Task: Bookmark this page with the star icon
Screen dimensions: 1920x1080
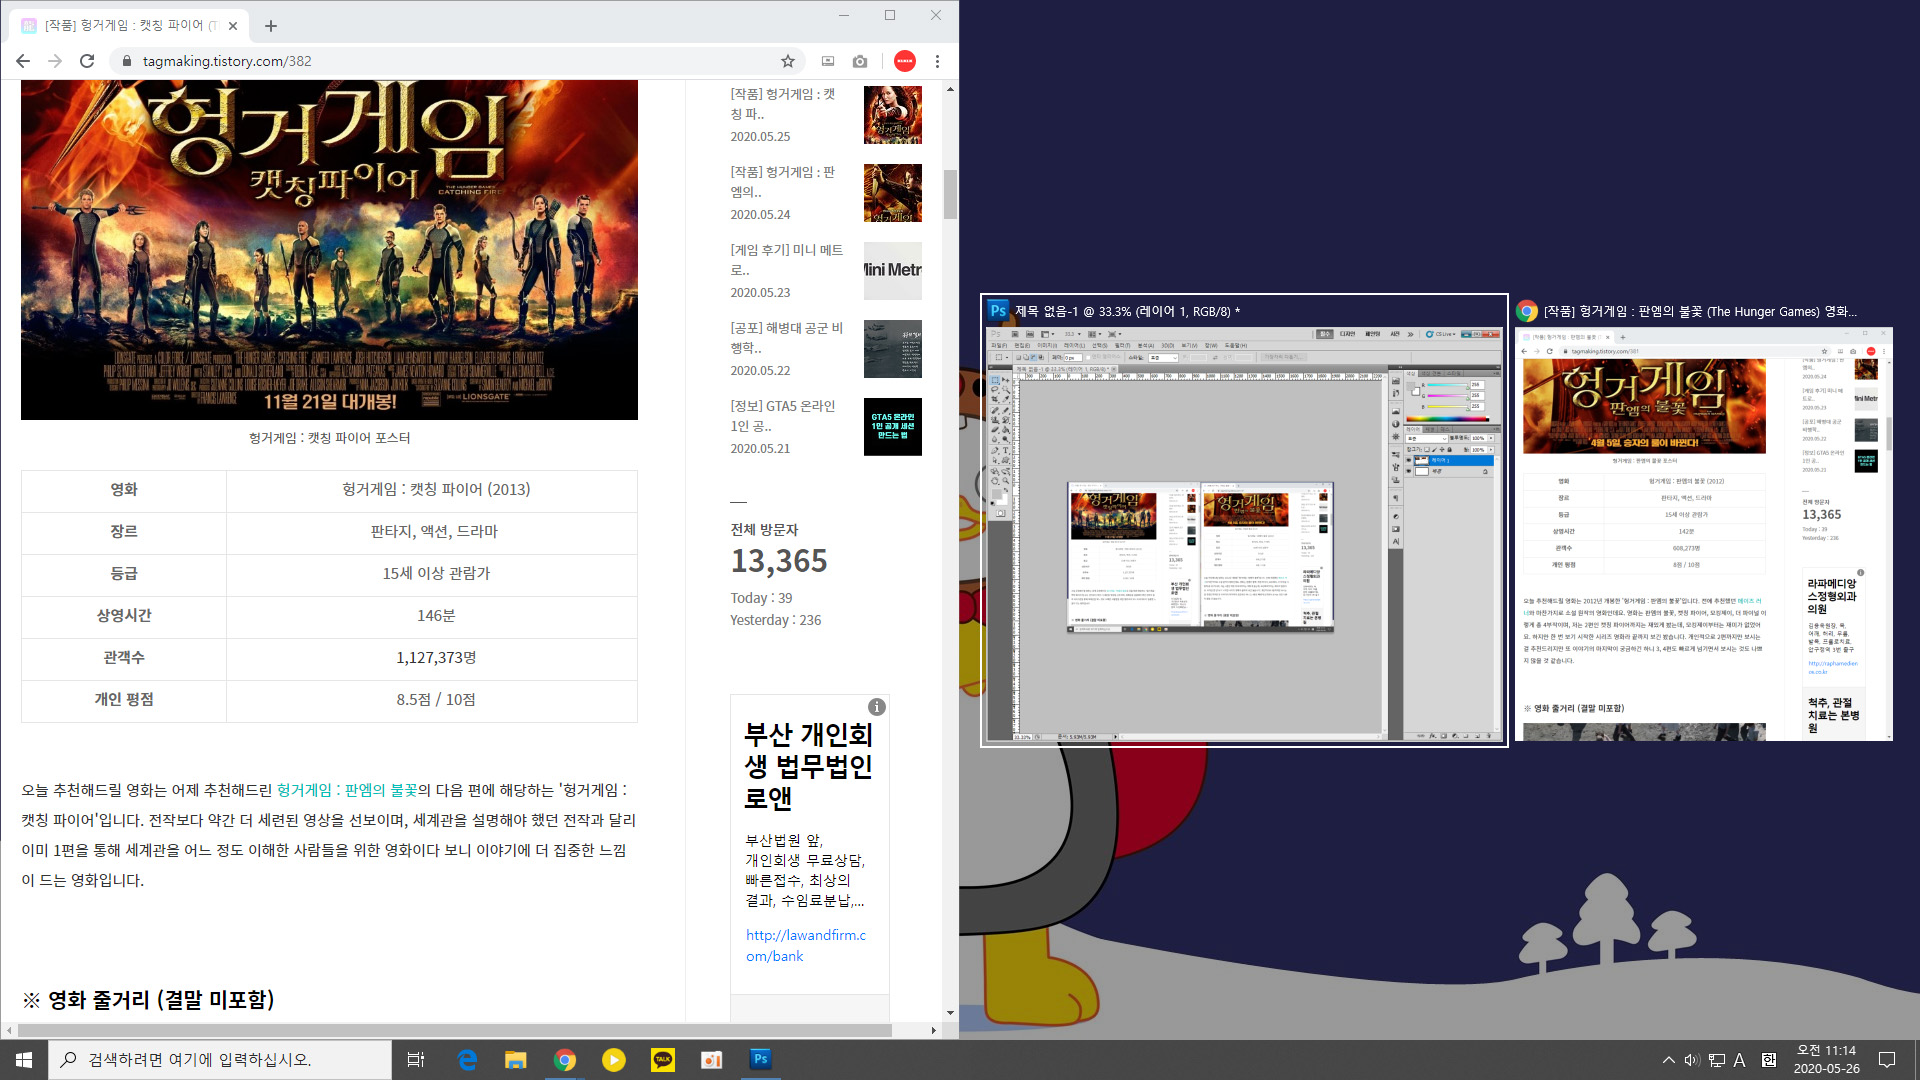Action: (x=788, y=61)
